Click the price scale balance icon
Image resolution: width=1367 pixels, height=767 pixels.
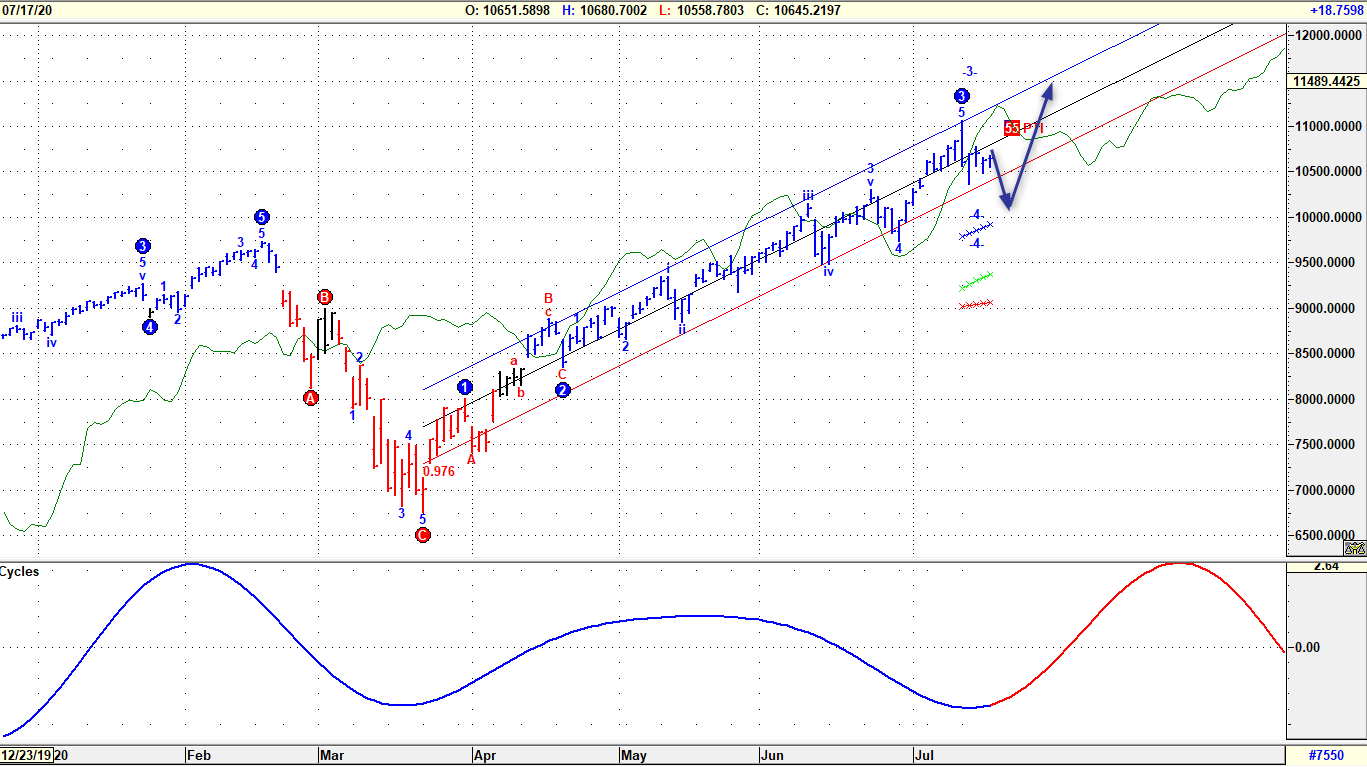pos(1355,548)
